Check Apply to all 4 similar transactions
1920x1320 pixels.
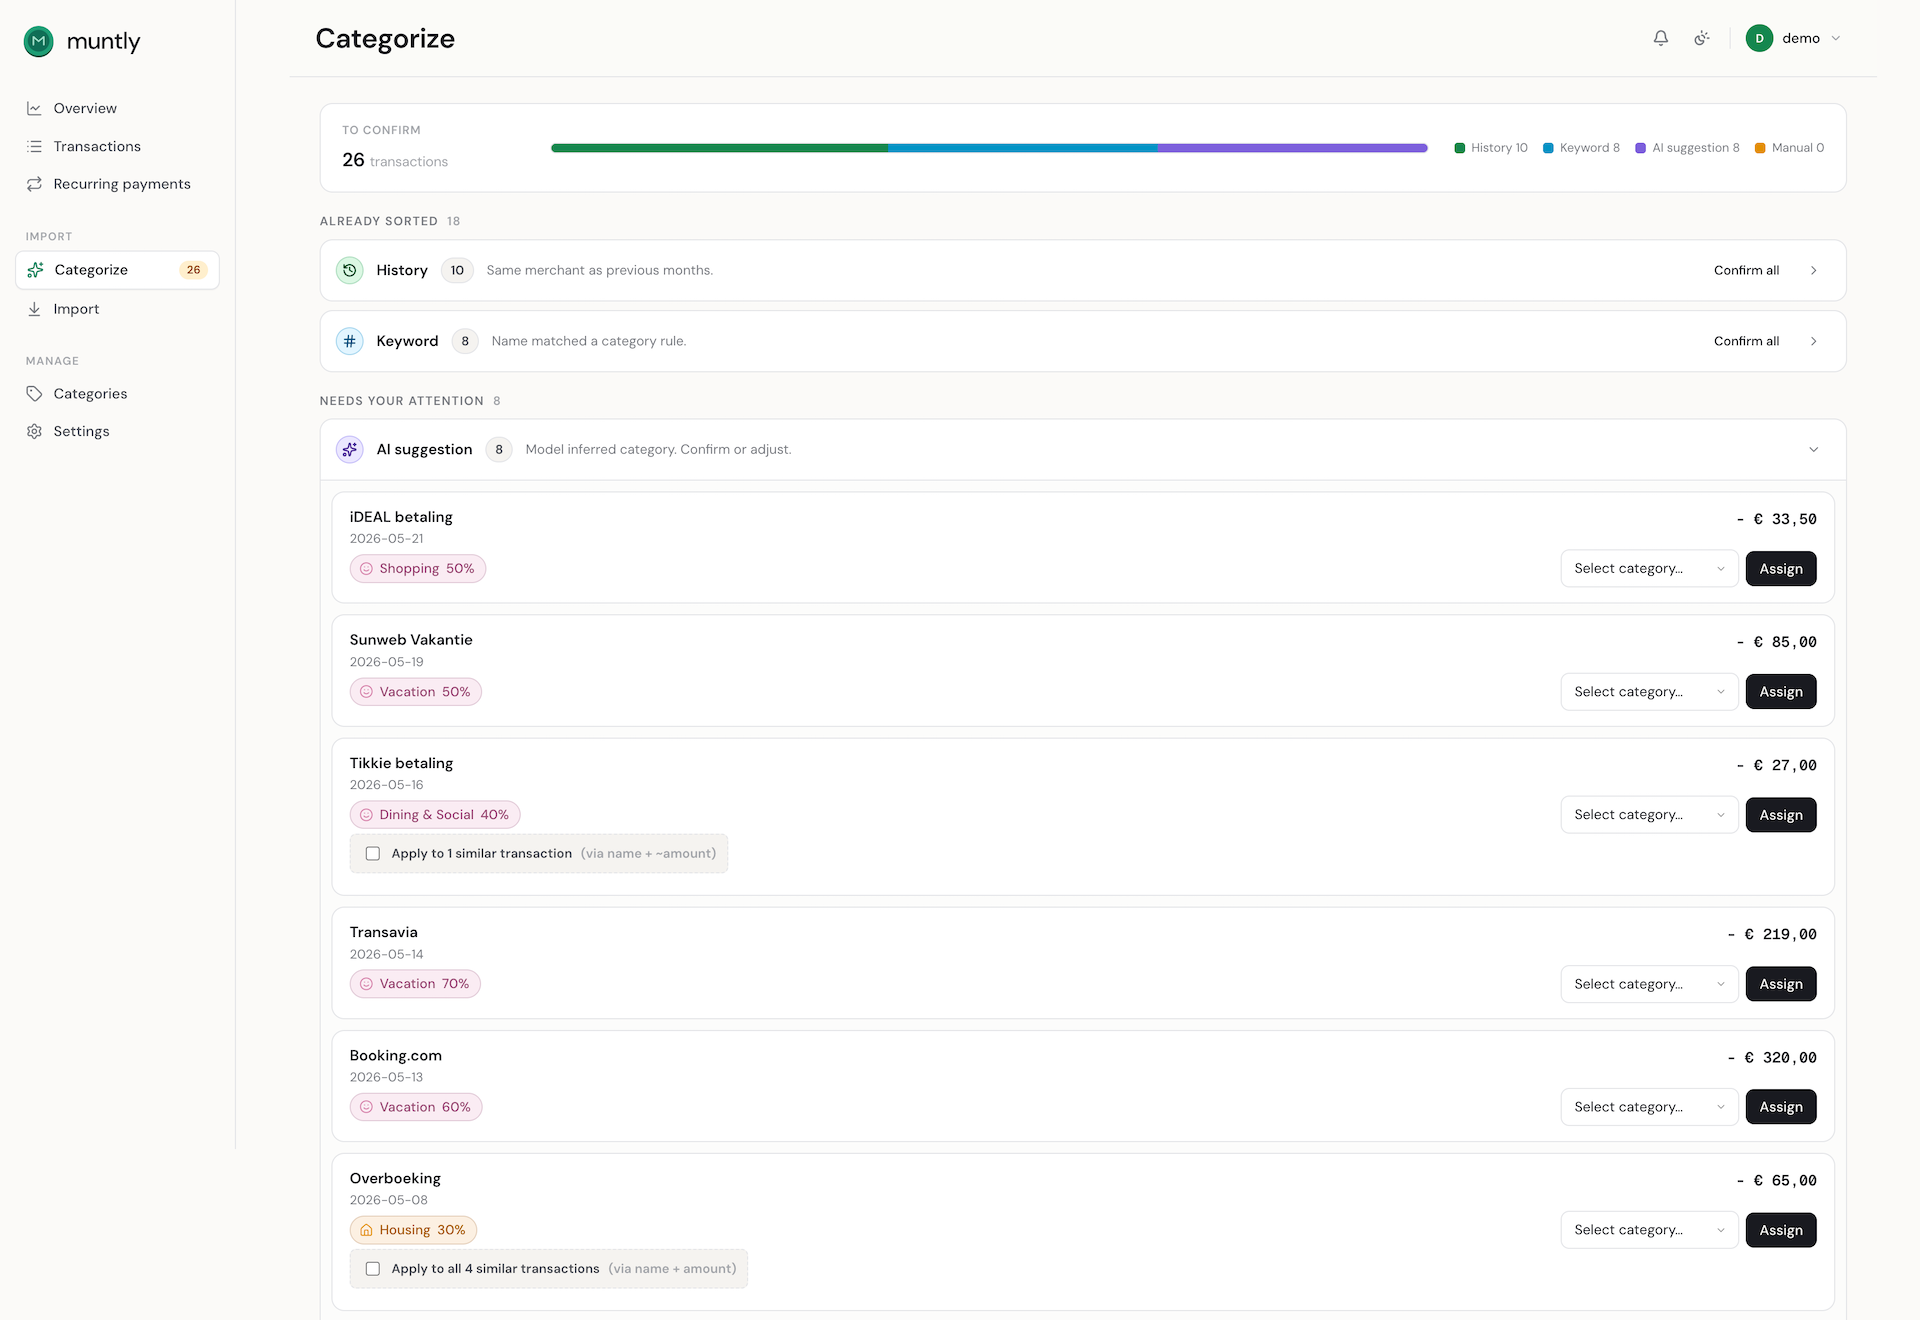pyautogui.click(x=373, y=1268)
